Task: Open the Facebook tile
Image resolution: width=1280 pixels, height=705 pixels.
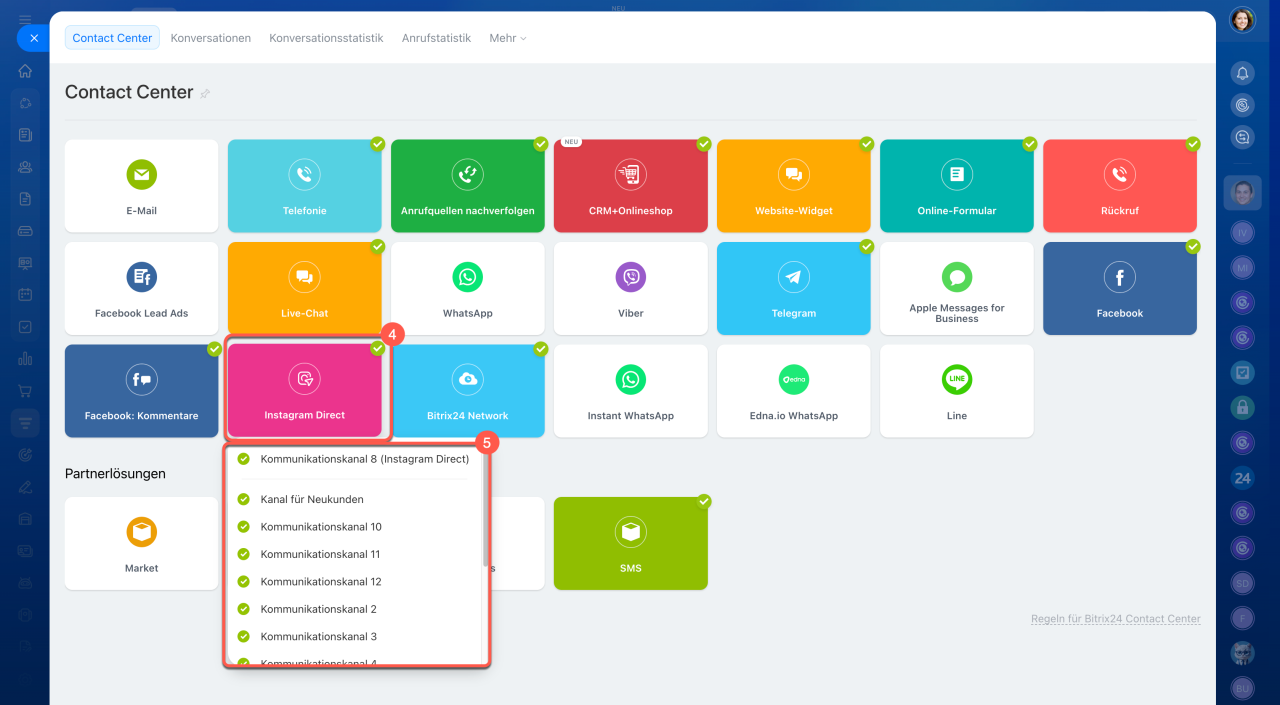Action: tap(1120, 288)
